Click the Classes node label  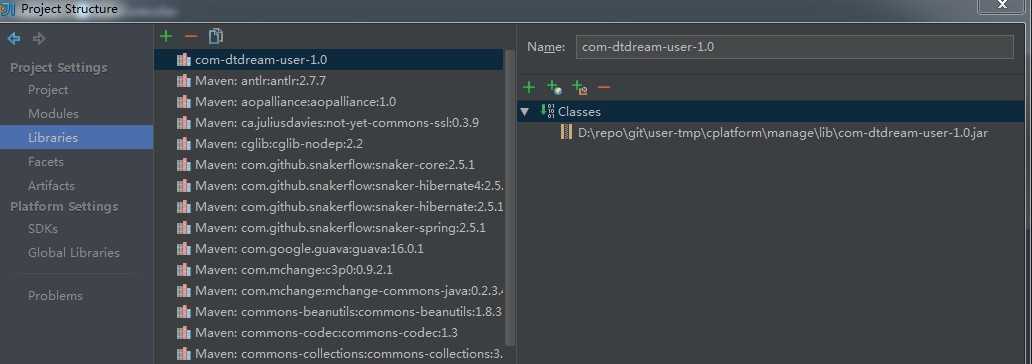point(579,111)
